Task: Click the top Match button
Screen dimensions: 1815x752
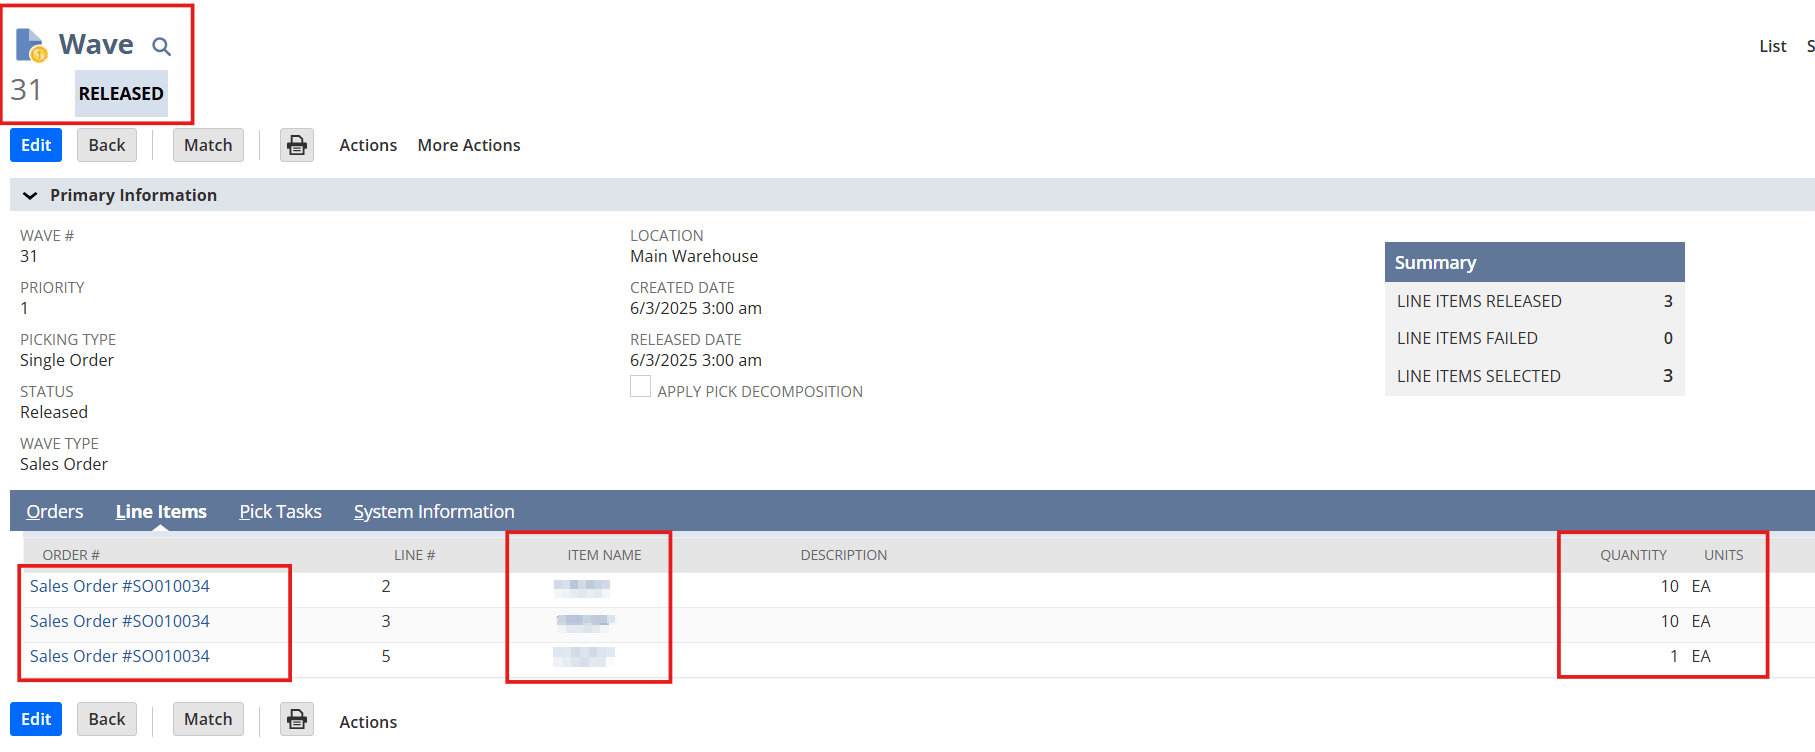Action: coord(208,145)
